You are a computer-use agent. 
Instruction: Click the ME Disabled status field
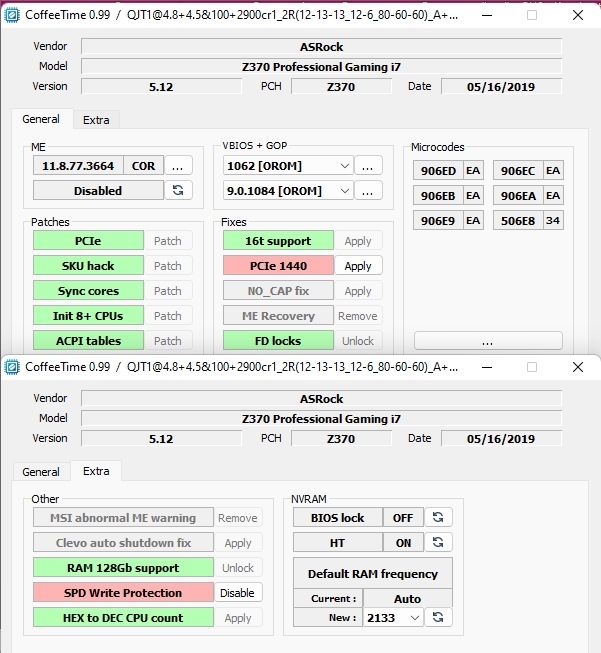(98, 191)
